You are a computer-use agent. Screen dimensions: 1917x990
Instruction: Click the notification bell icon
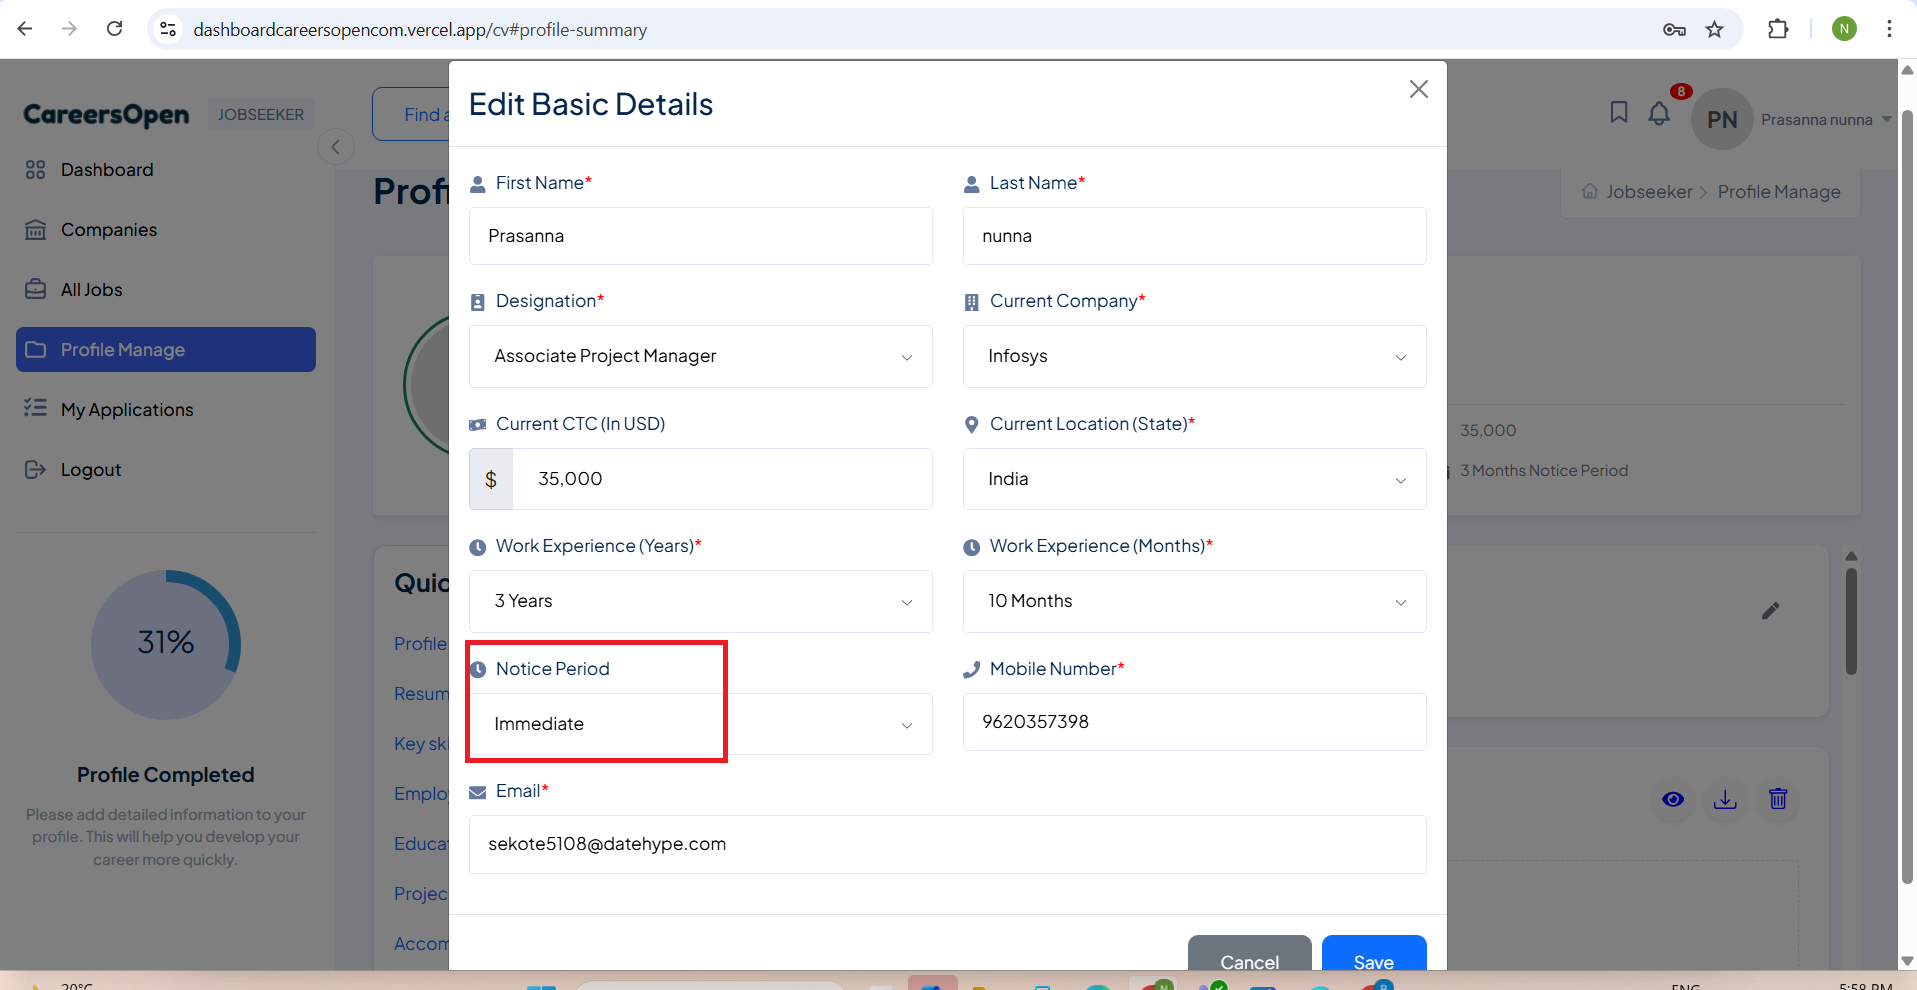pyautogui.click(x=1658, y=114)
